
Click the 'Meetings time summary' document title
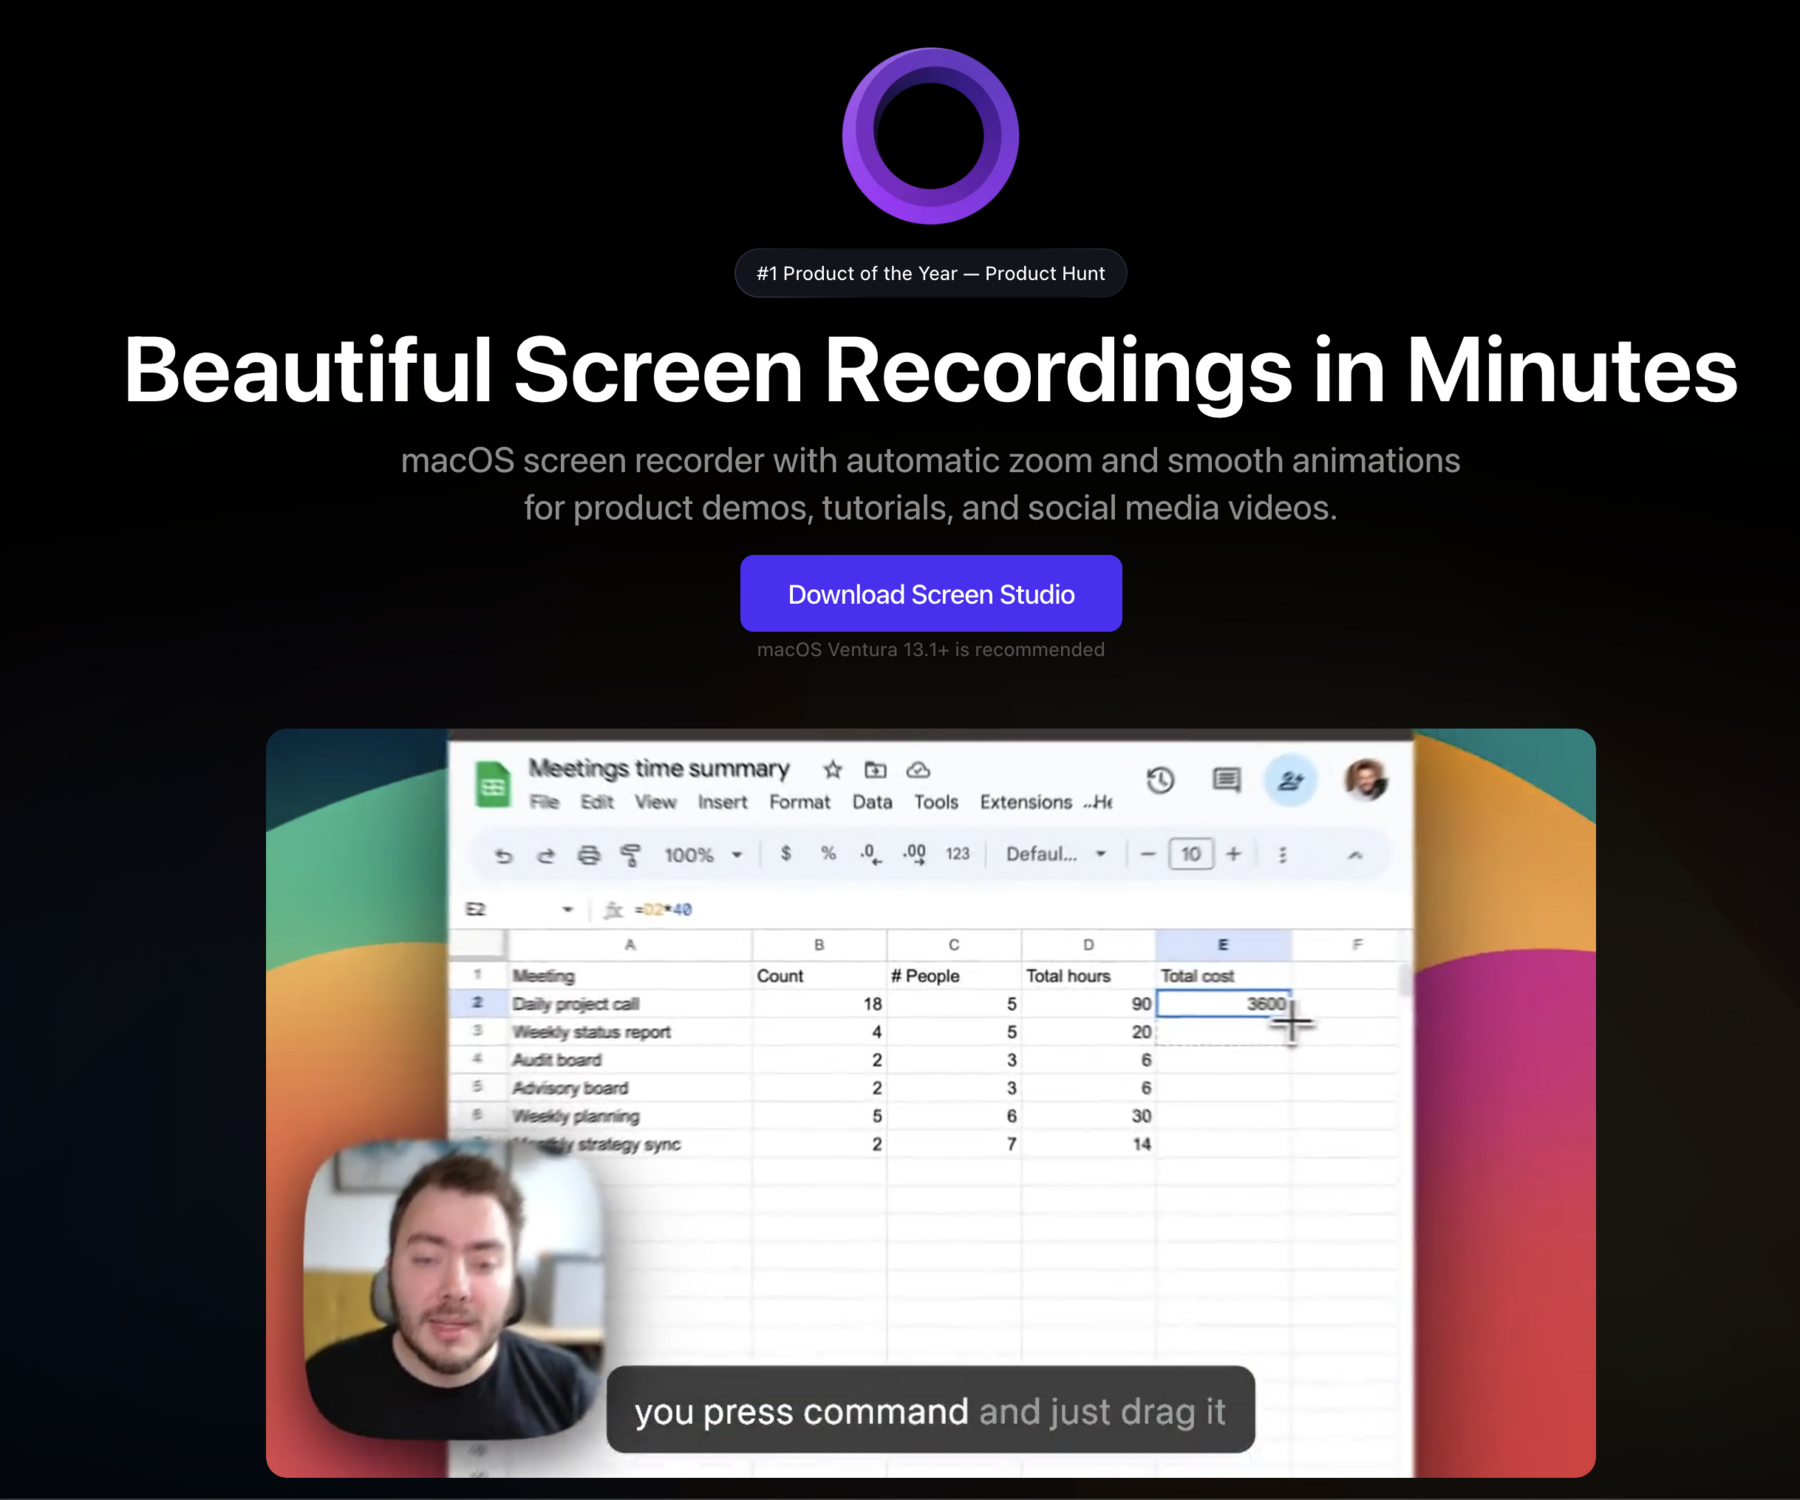pos(659,768)
